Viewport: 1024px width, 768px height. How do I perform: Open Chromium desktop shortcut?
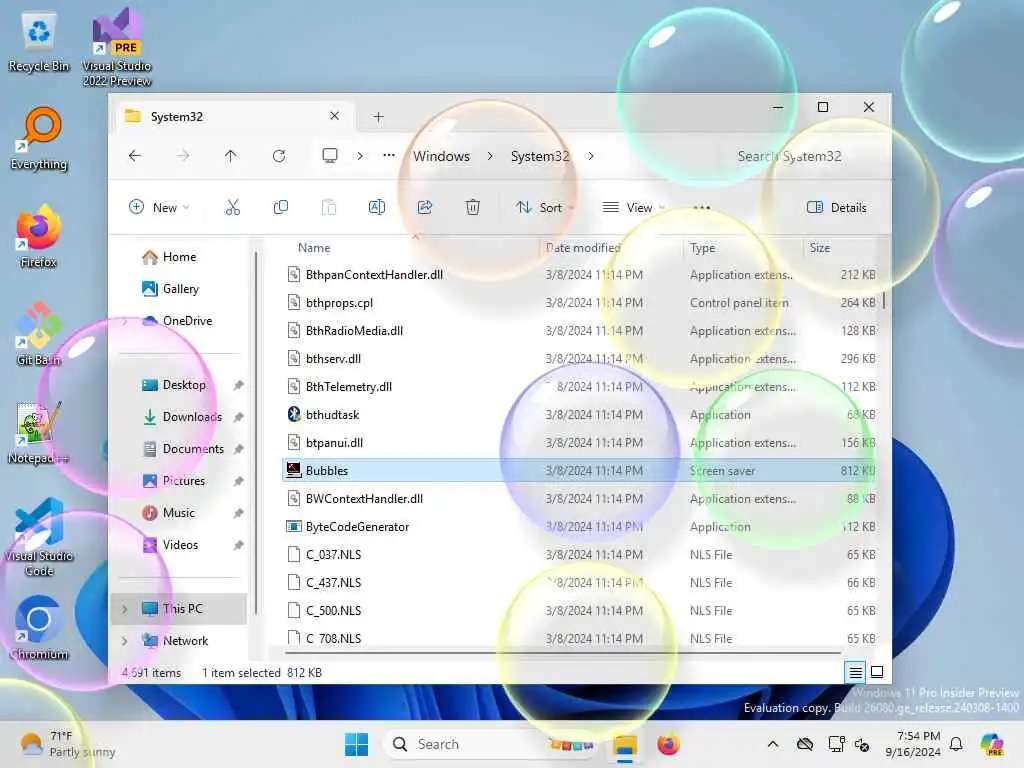[x=39, y=628]
